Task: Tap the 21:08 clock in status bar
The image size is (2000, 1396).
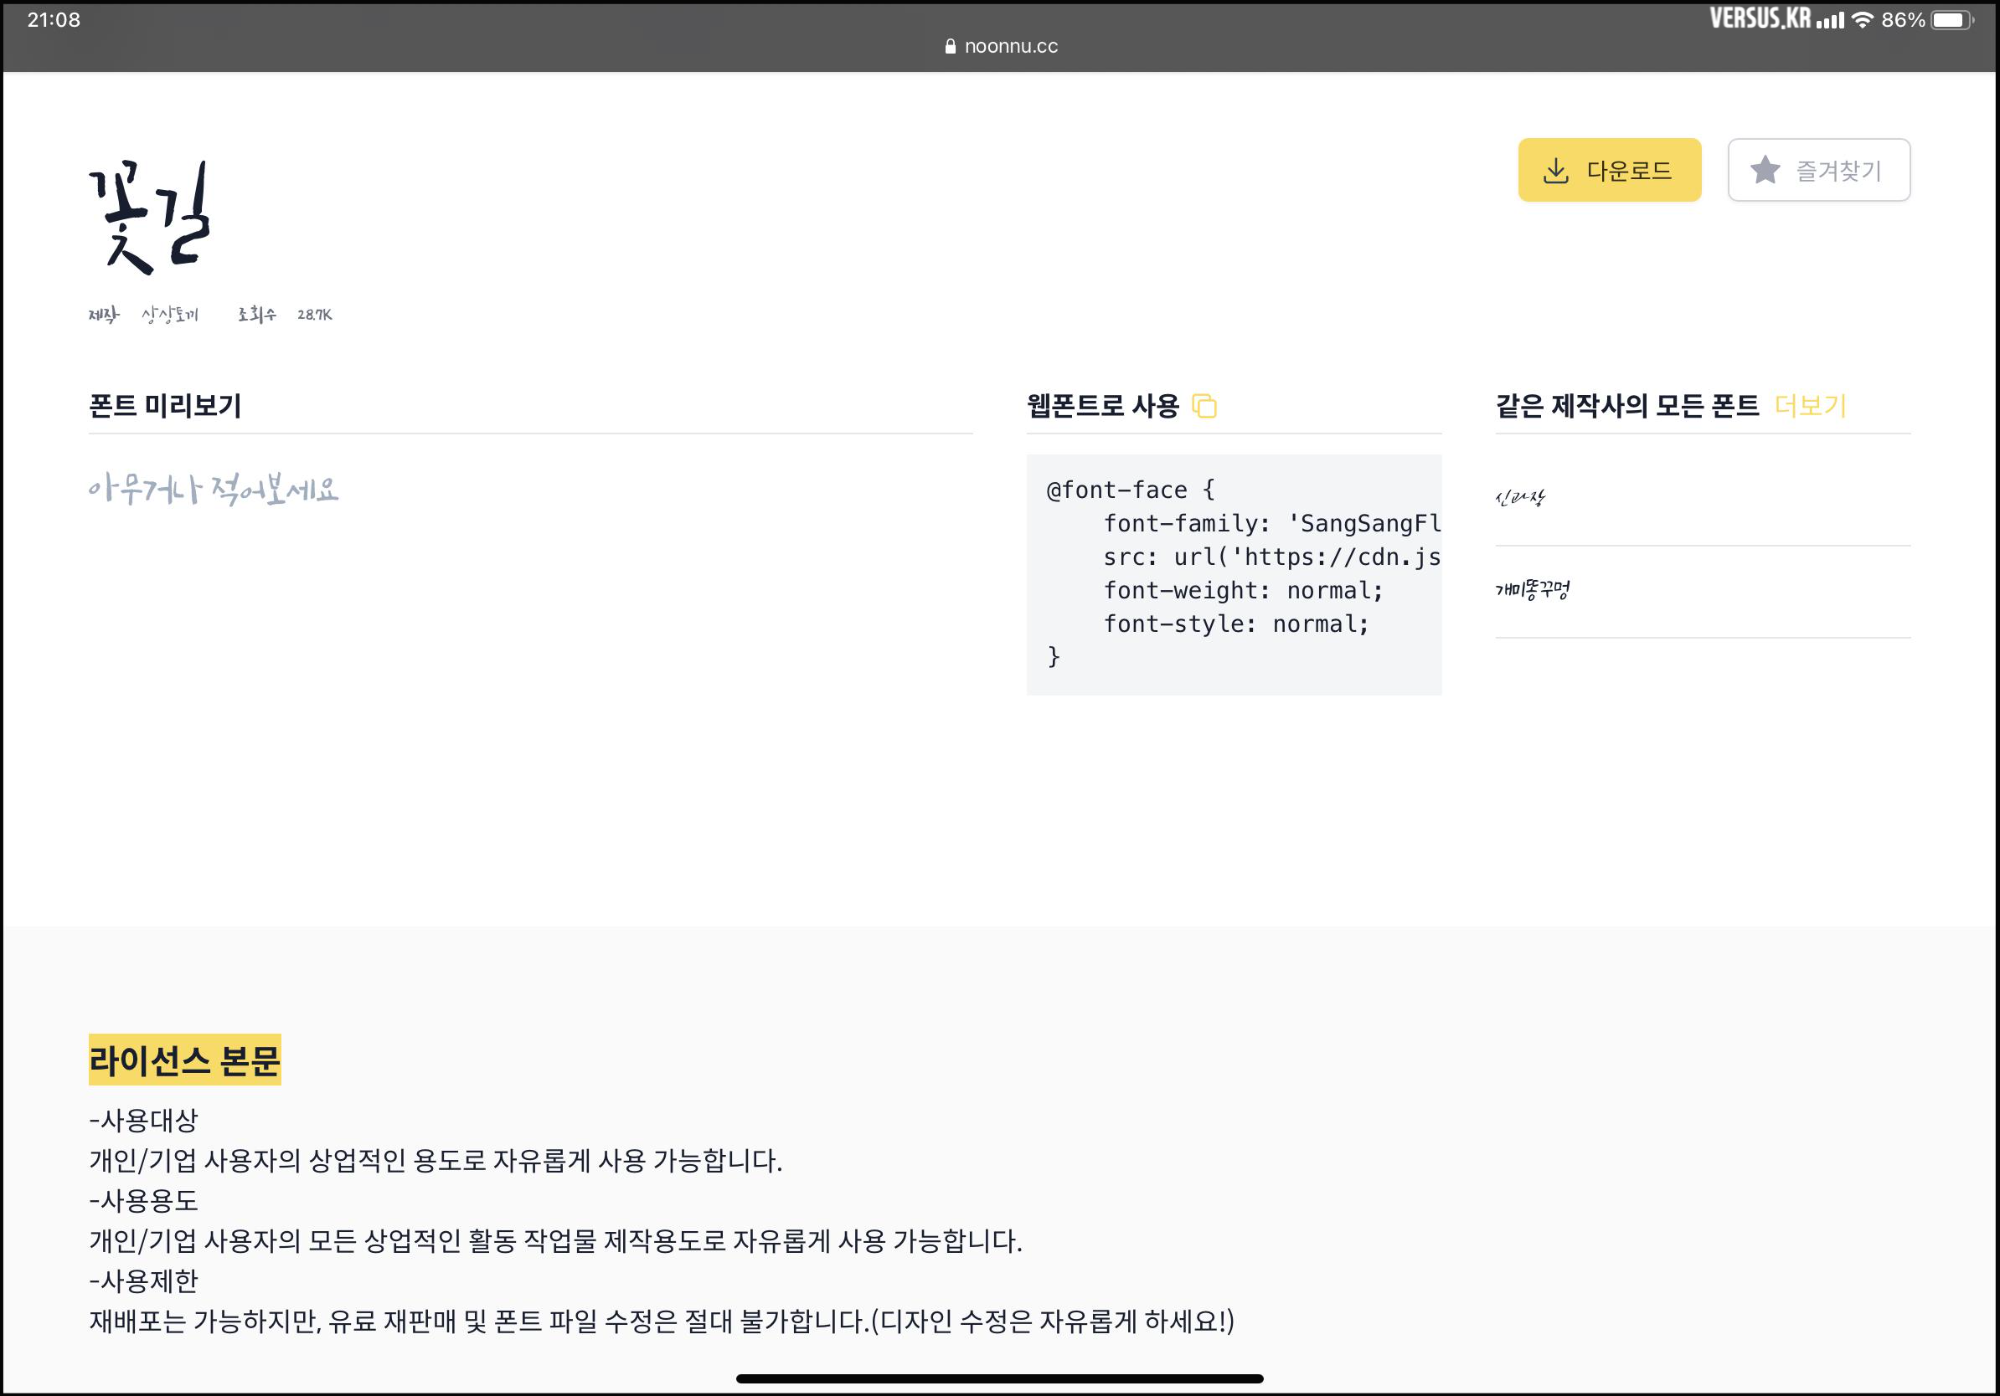Action: [x=54, y=20]
